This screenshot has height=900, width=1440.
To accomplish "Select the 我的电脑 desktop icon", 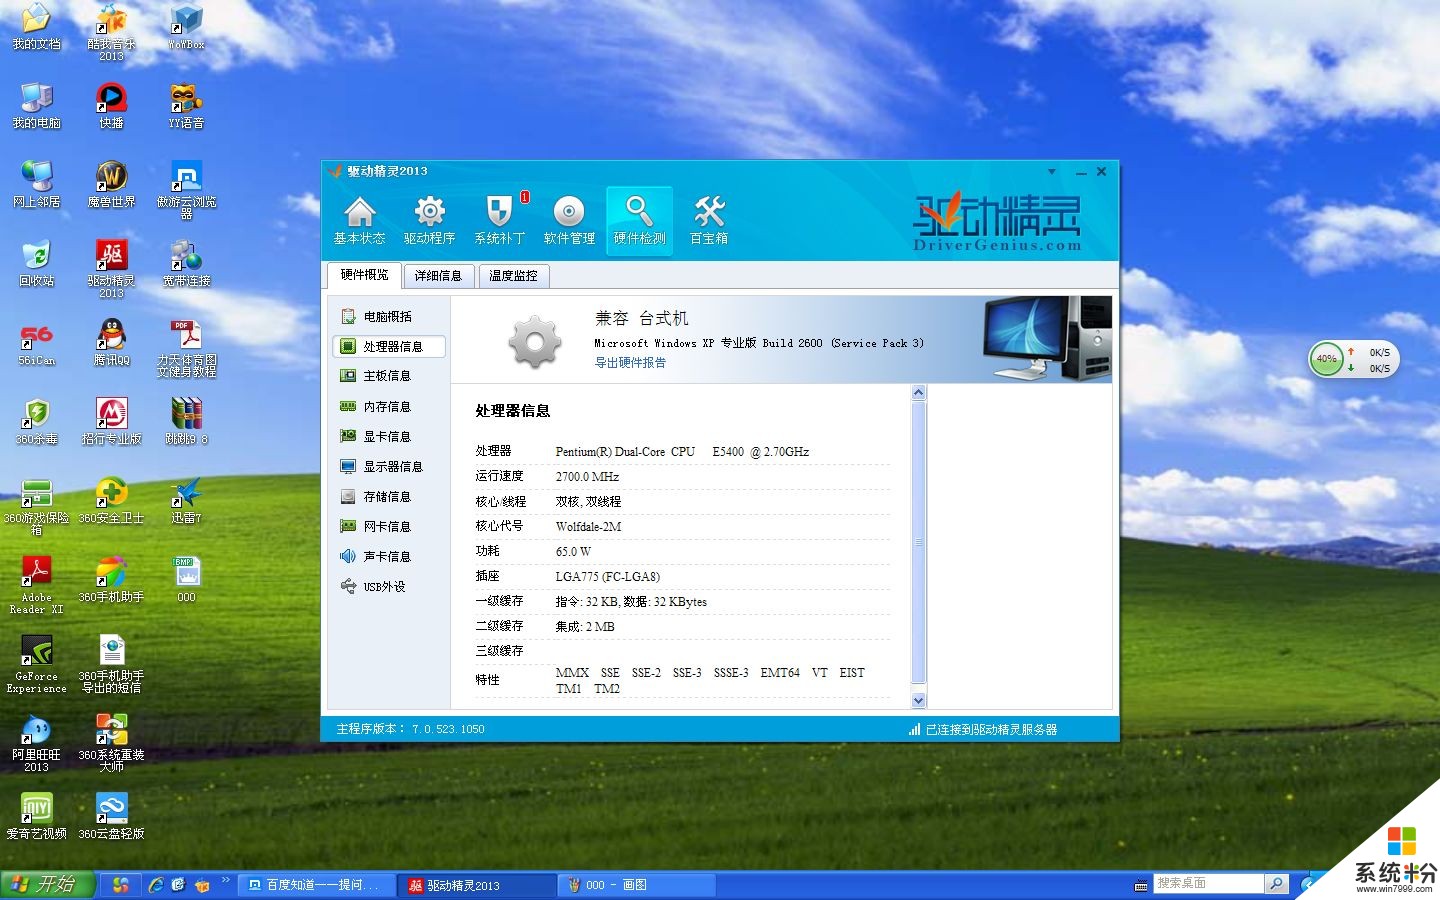I will tap(36, 106).
